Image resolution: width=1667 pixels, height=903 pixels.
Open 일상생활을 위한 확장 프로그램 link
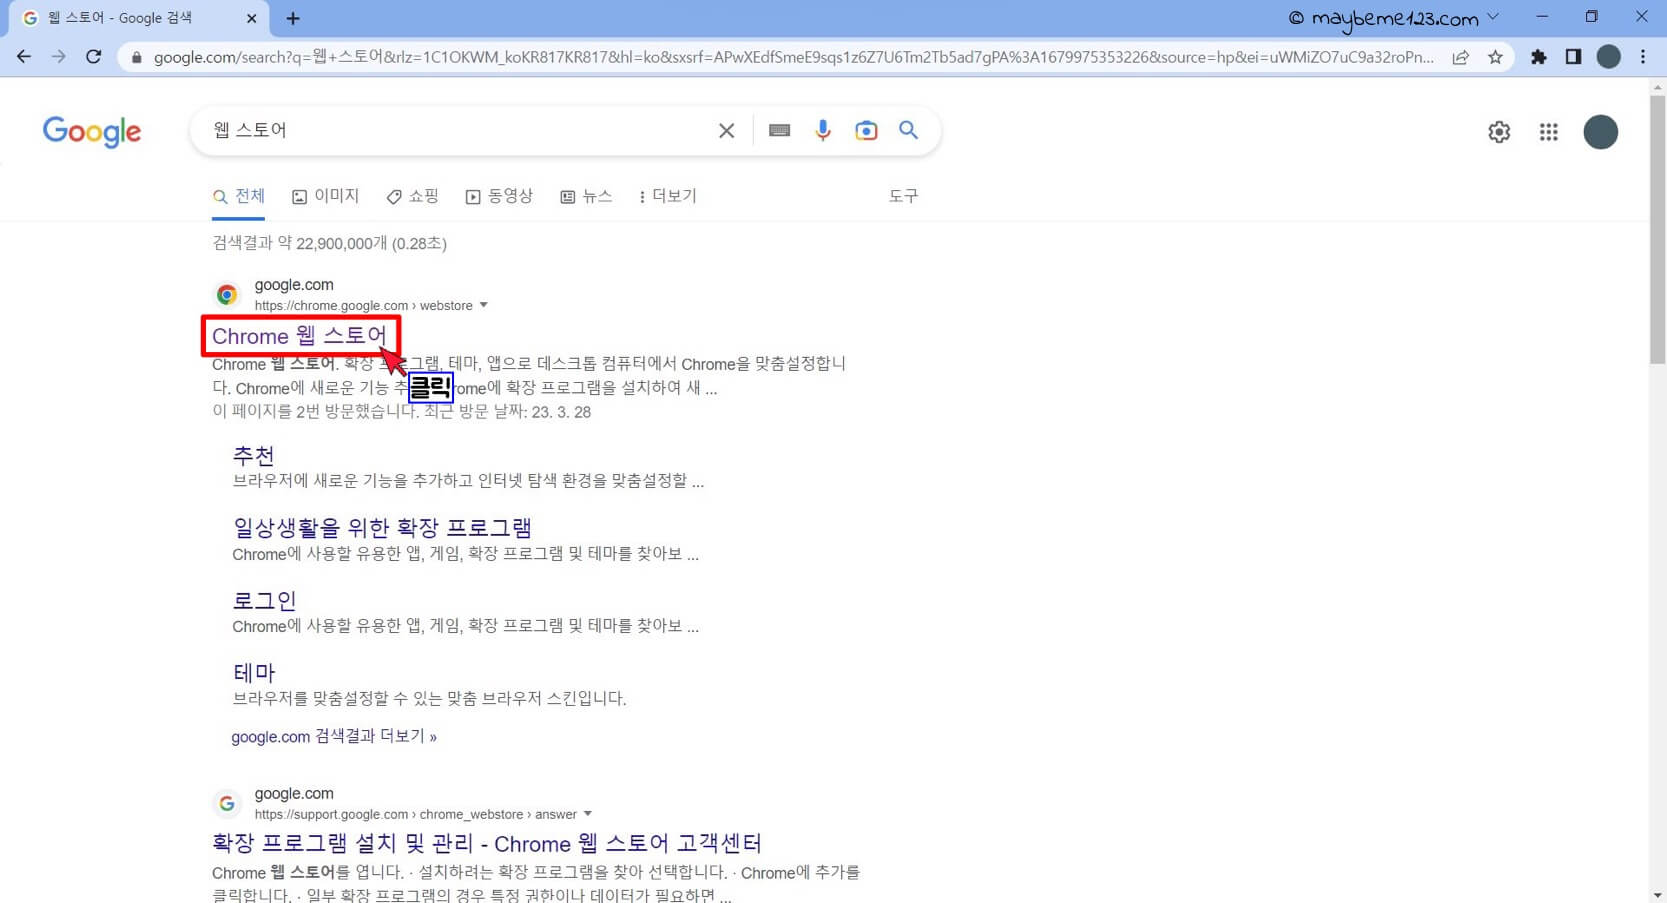(x=382, y=528)
